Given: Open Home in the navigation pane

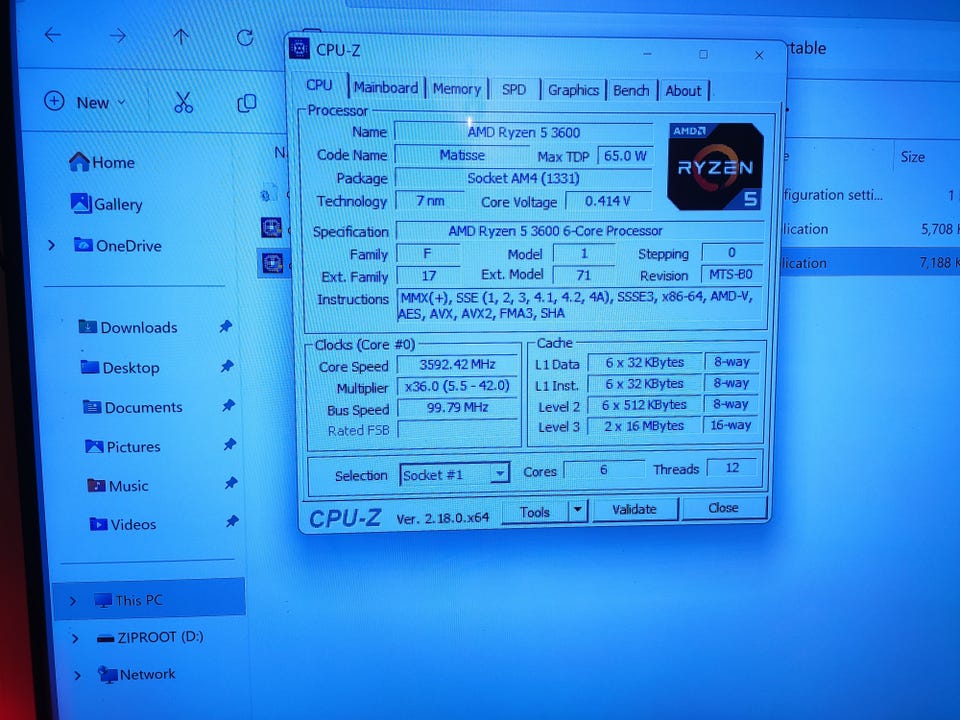Looking at the screenshot, I should pyautogui.click(x=102, y=162).
